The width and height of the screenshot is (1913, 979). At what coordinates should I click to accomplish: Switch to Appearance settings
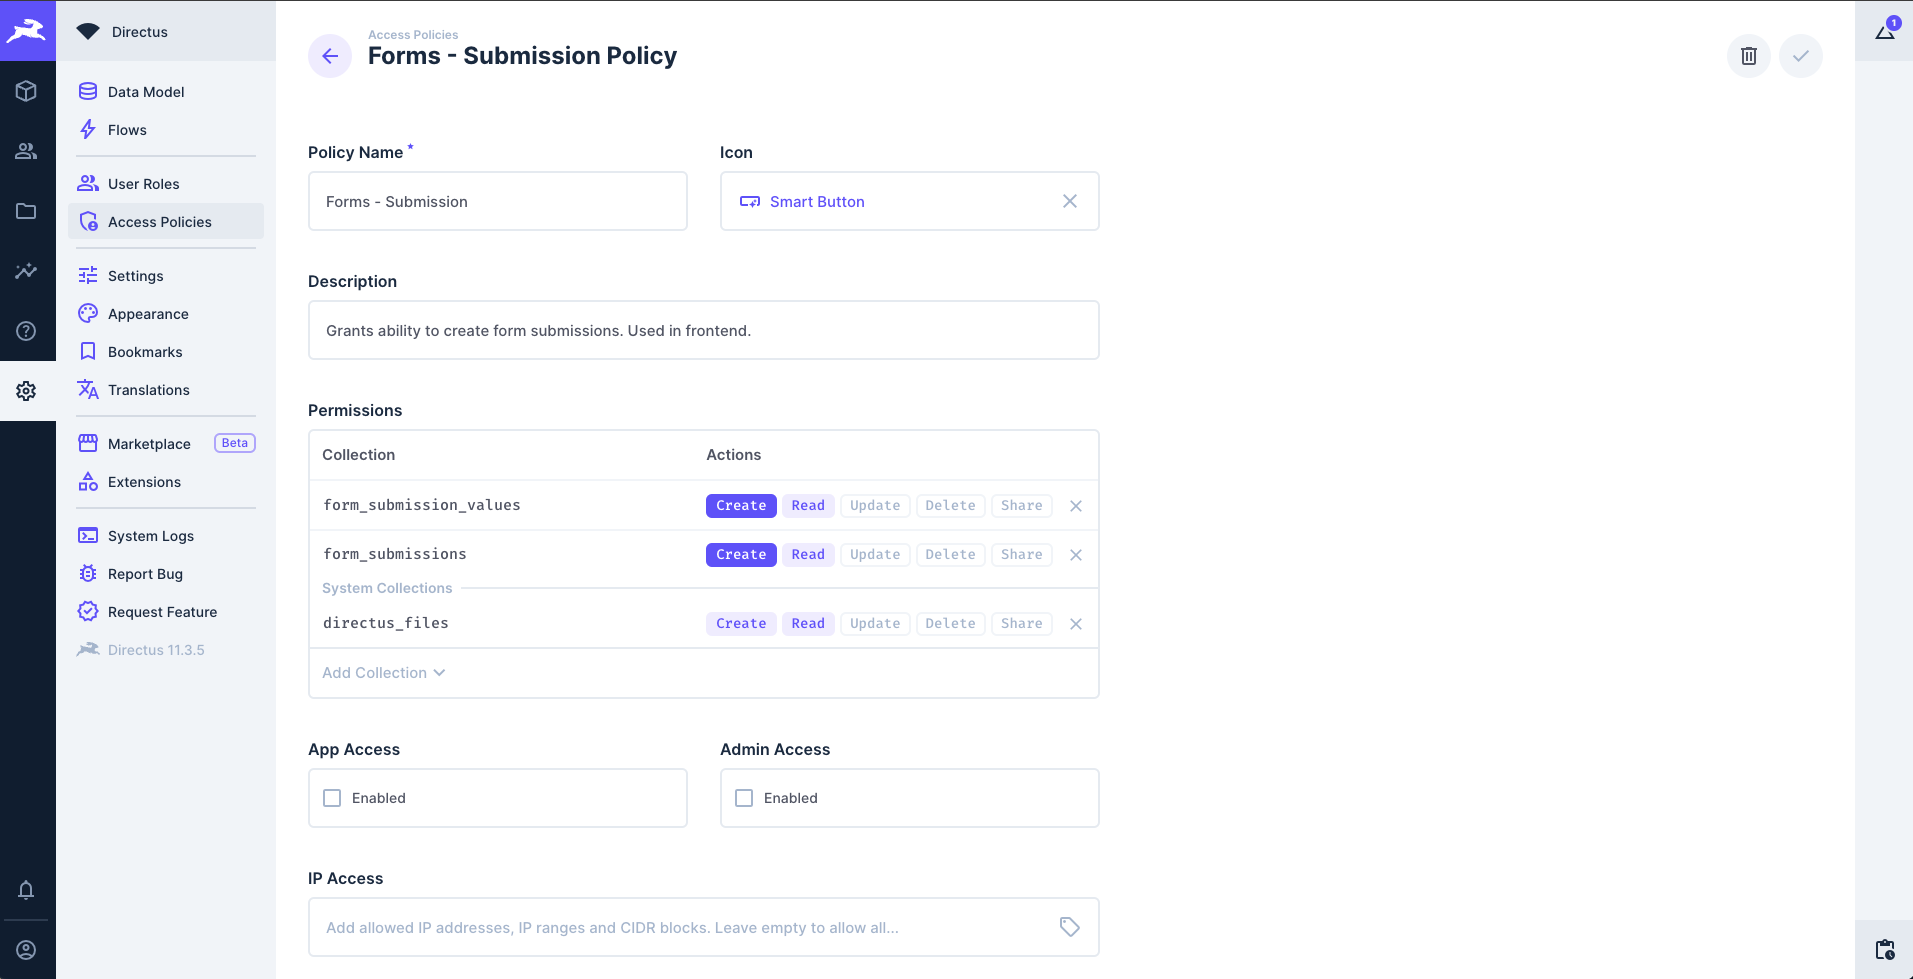[x=148, y=313]
